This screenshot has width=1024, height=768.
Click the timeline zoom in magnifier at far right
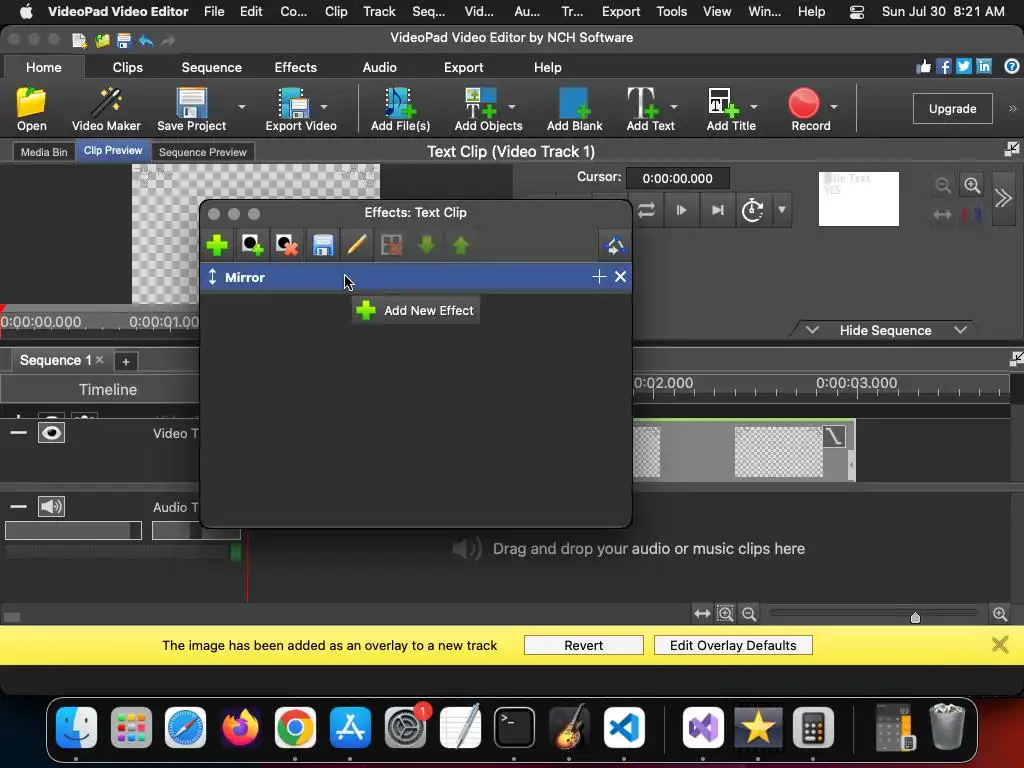click(1000, 614)
